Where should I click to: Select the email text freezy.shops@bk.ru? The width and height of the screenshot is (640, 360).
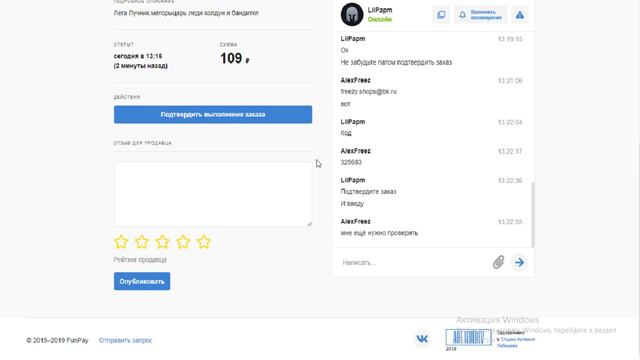click(369, 92)
